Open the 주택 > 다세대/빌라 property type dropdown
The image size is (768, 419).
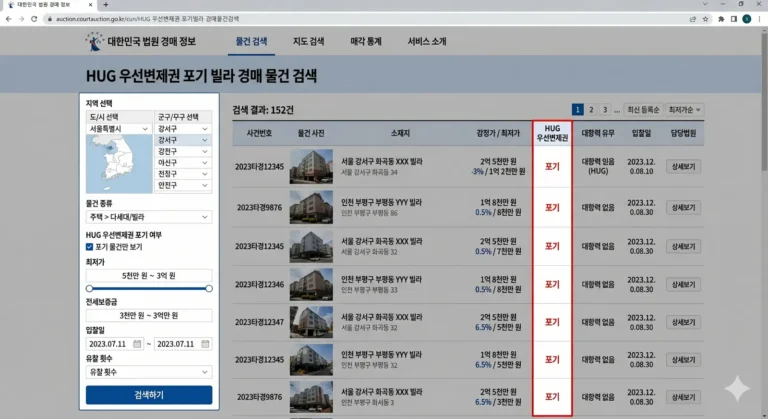[x=149, y=217]
